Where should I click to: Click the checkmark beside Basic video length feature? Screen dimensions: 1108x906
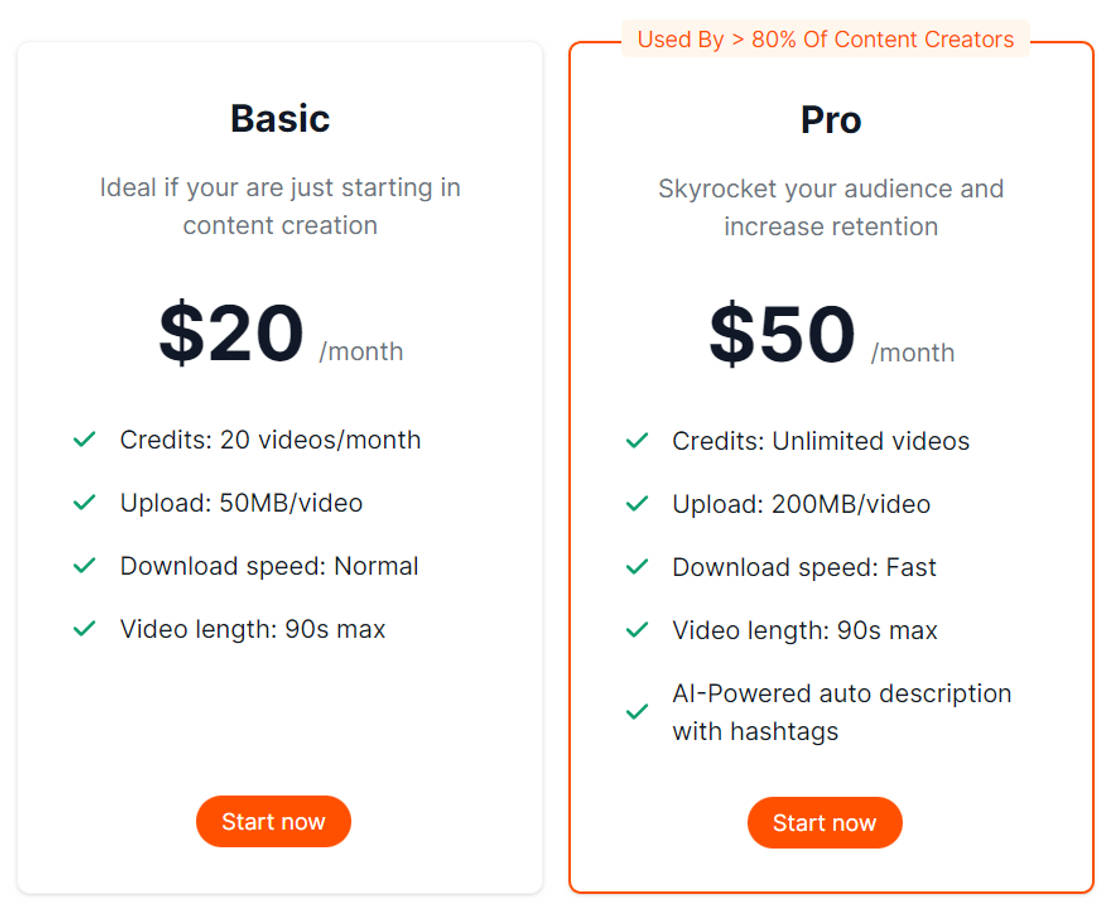click(x=84, y=628)
